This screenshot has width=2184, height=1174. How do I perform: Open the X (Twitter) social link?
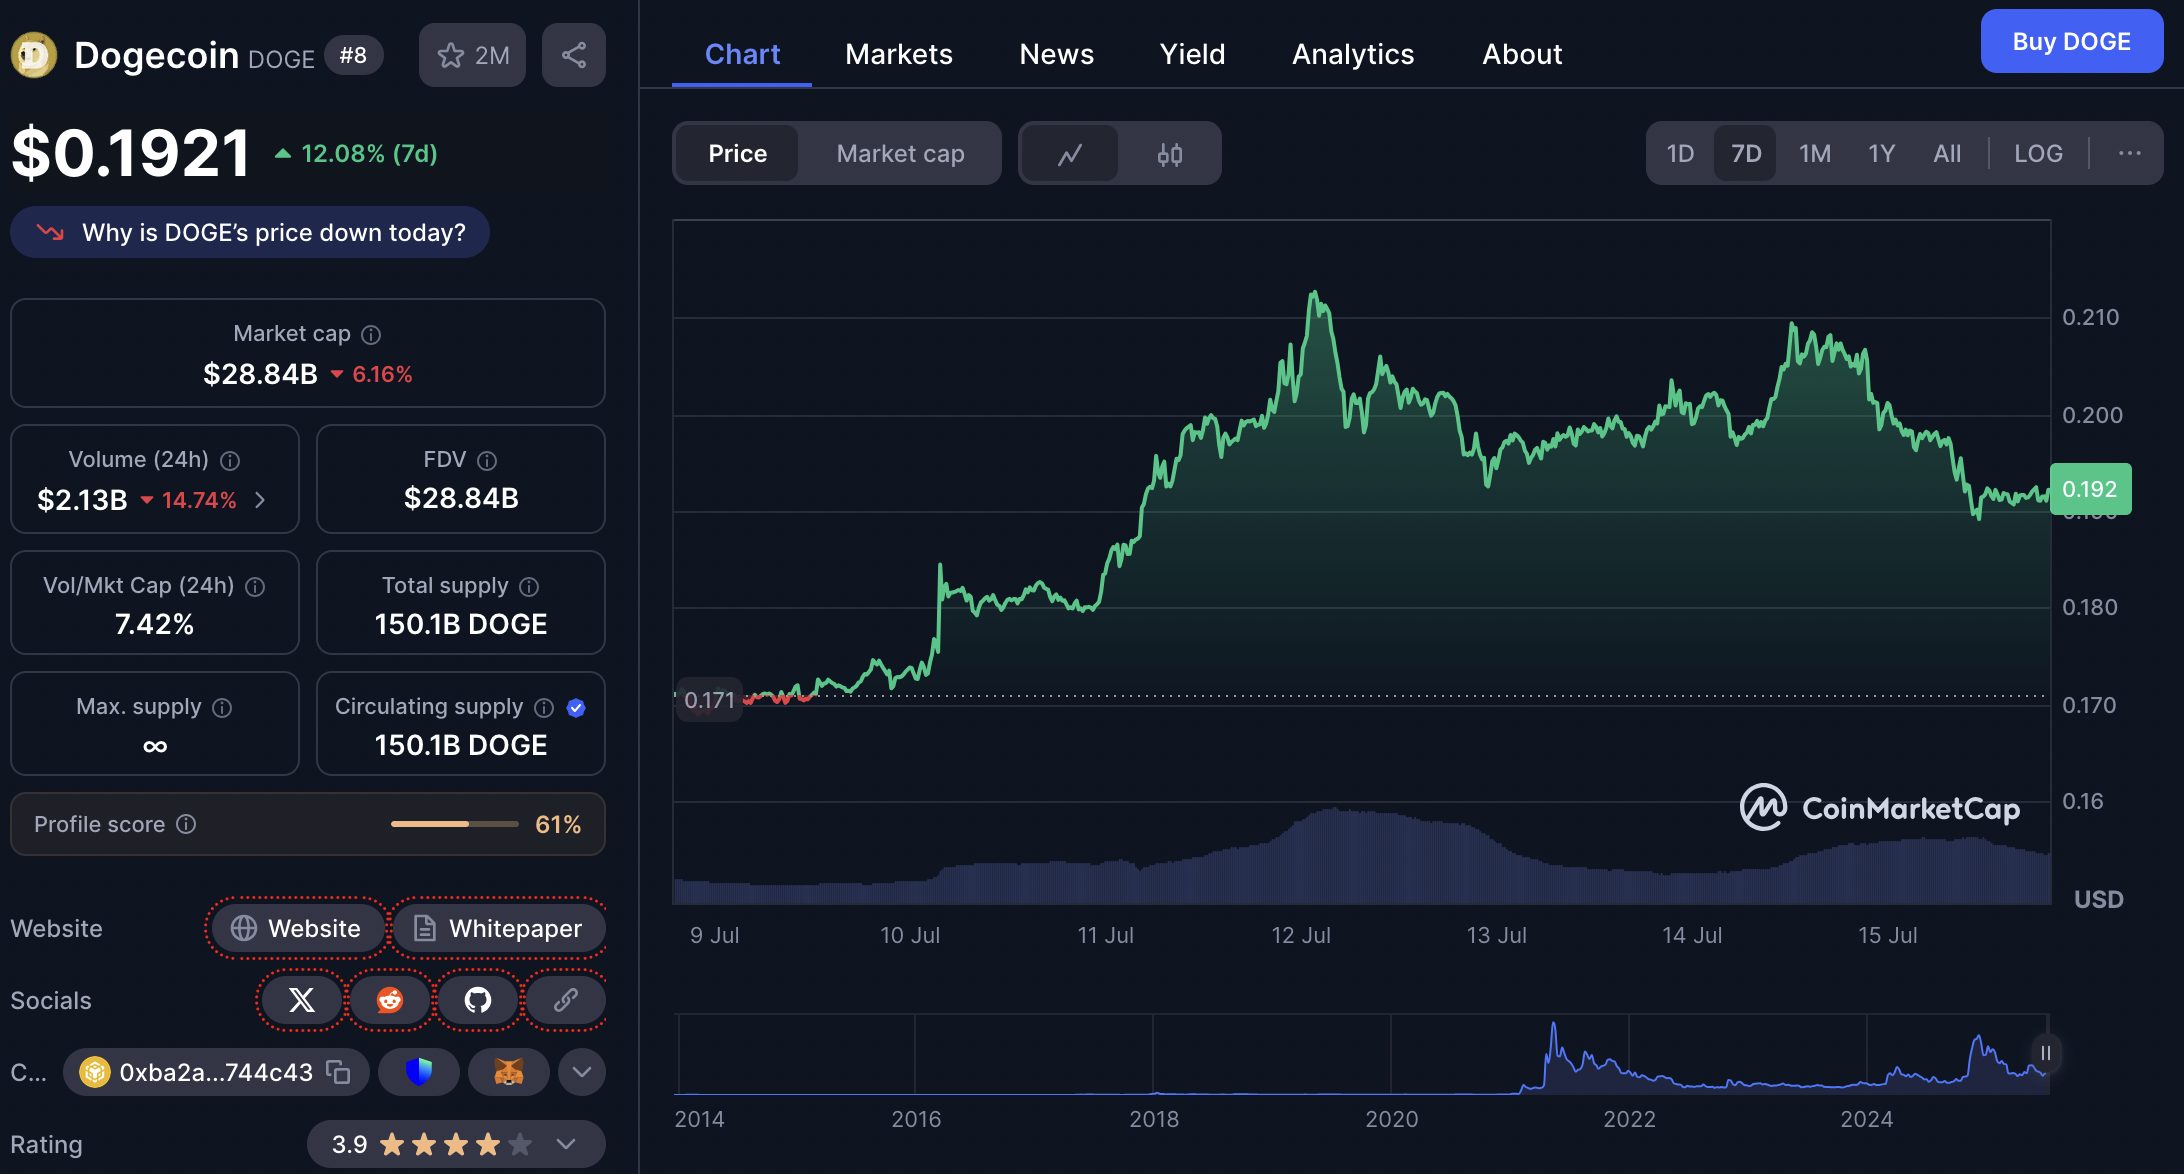tap(302, 1000)
